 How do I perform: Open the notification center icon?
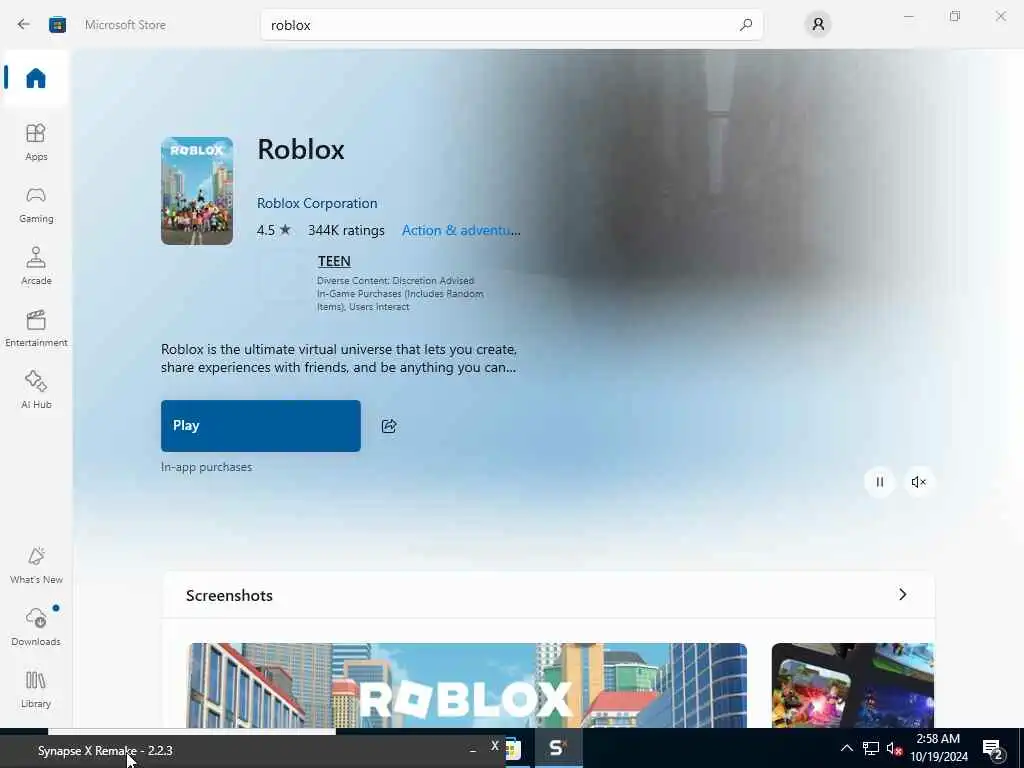[993, 750]
